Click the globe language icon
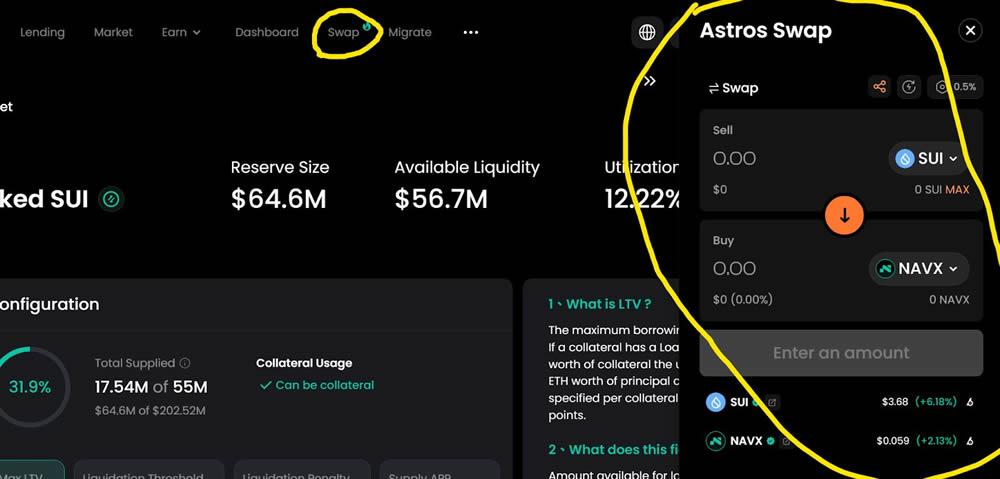The height and width of the screenshot is (479, 1000). pos(647,33)
